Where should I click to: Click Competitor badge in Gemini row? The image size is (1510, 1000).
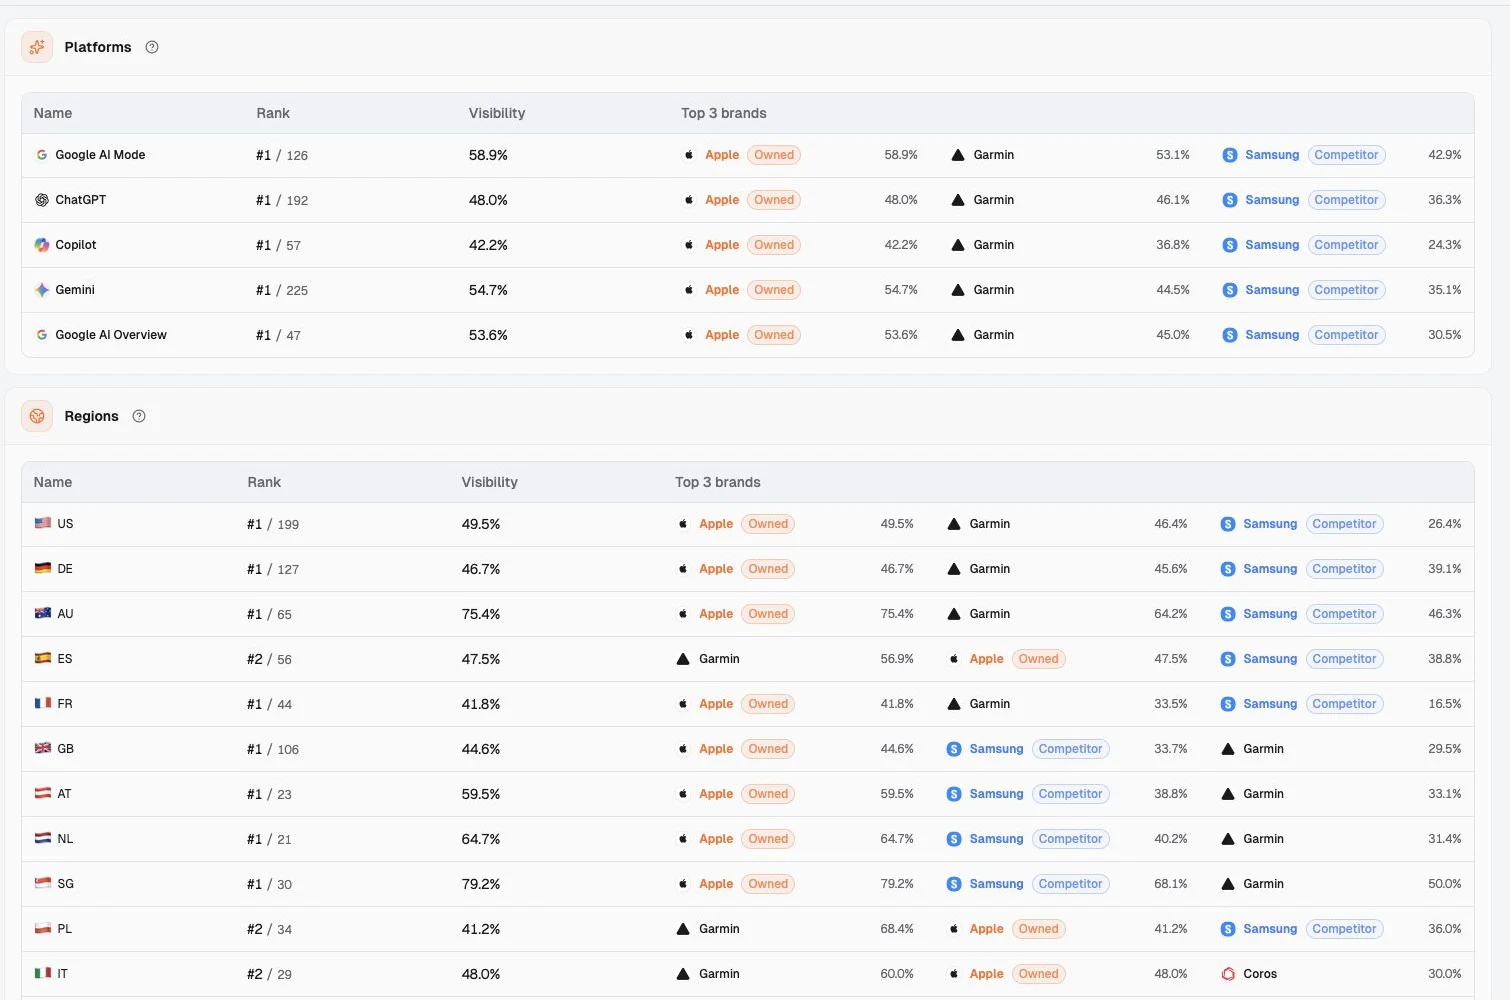pyautogui.click(x=1346, y=290)
